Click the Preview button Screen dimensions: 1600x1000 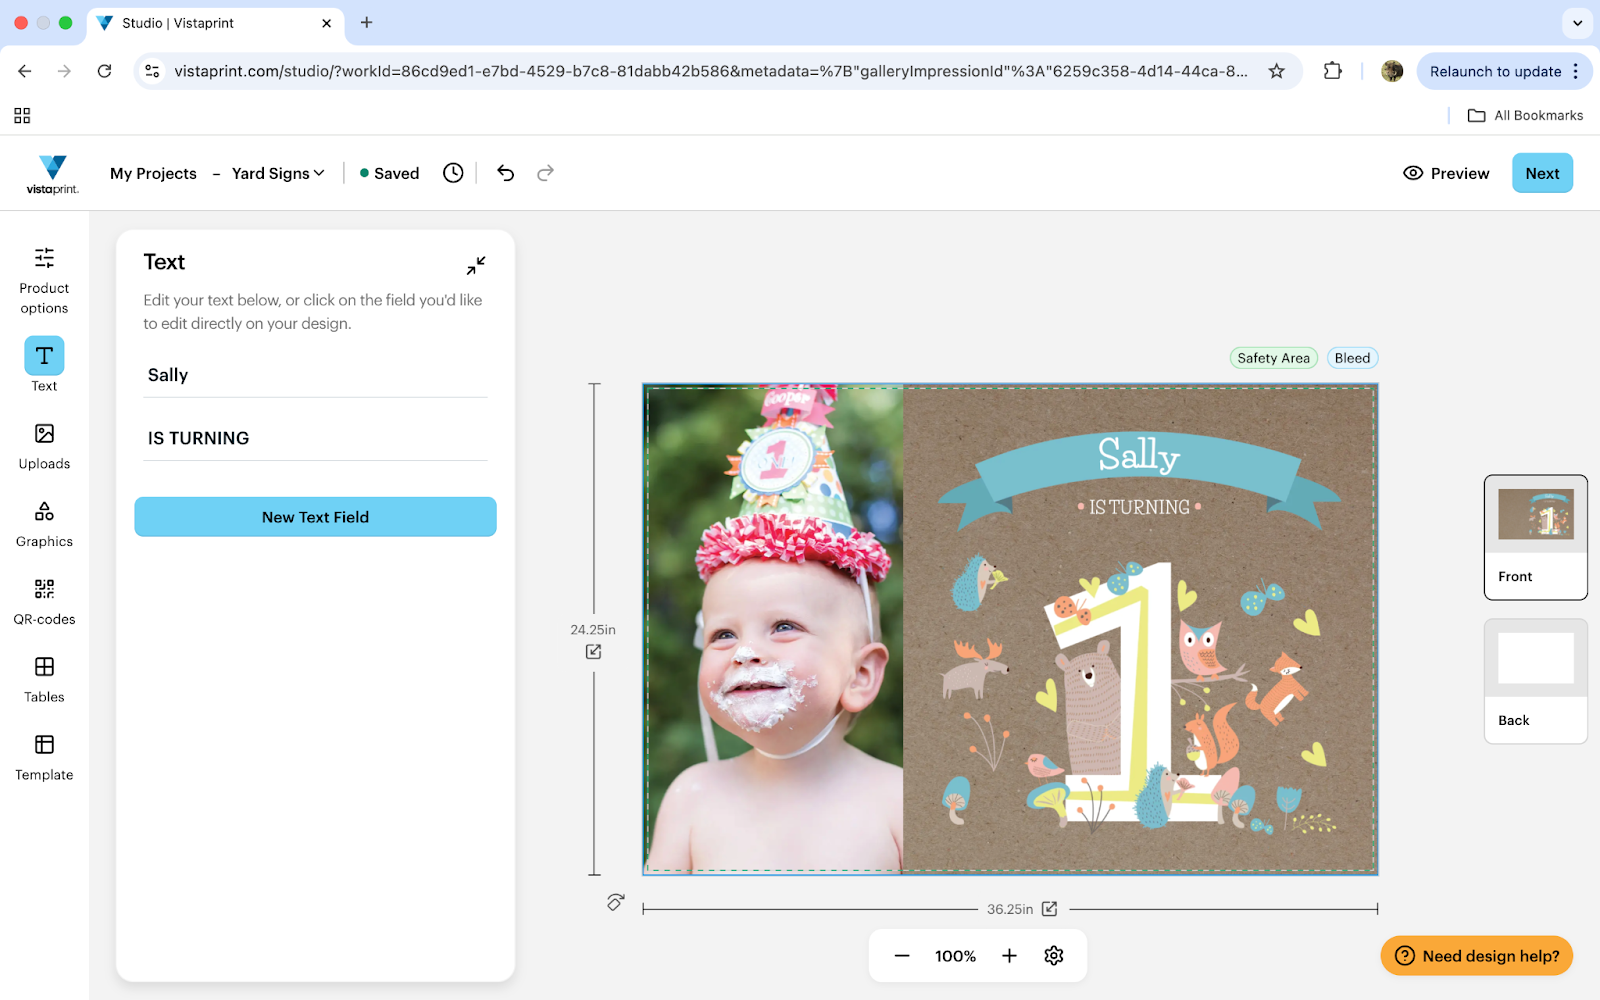point(1446,173)
